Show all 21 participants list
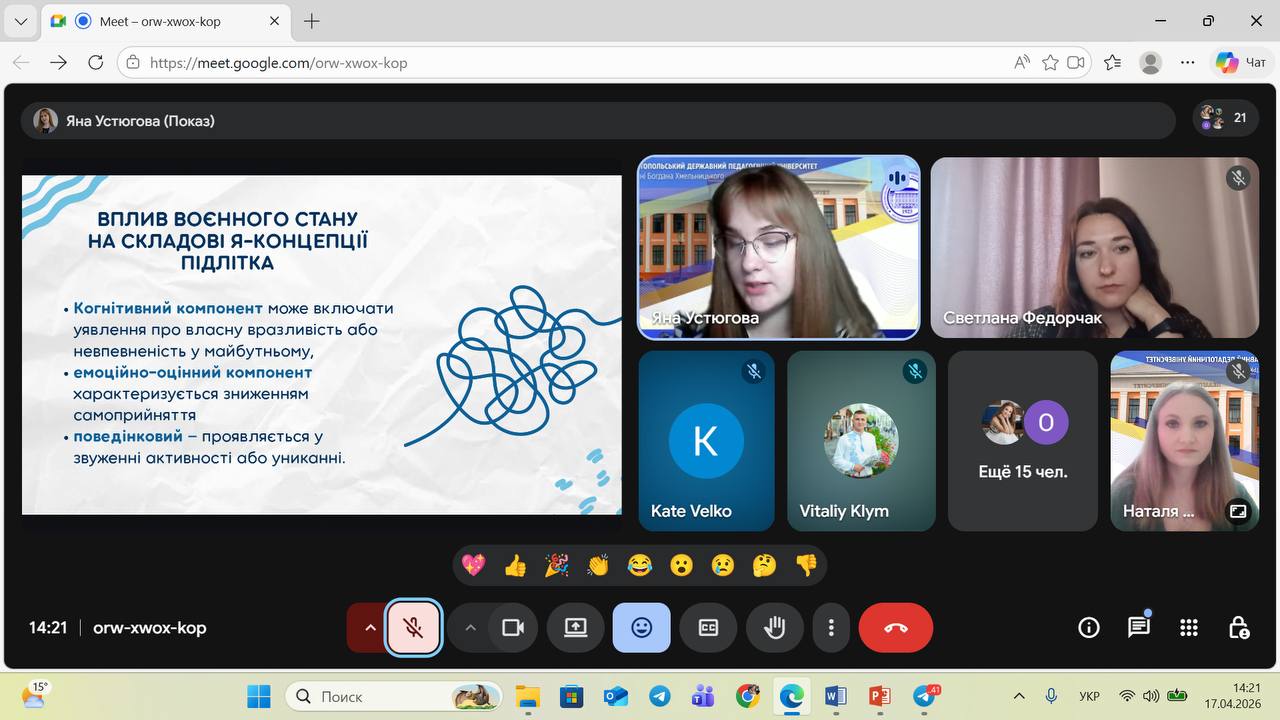The height and width of the screenshot is (720, 1280). coord(1226,118)
